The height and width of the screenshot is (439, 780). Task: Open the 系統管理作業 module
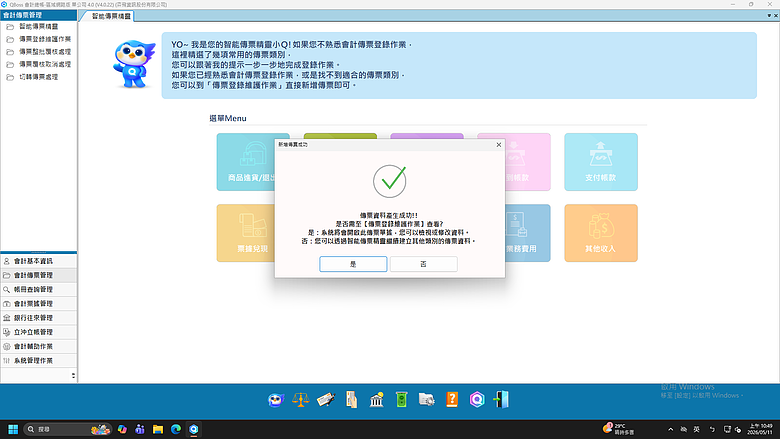[x=39, y=360]
